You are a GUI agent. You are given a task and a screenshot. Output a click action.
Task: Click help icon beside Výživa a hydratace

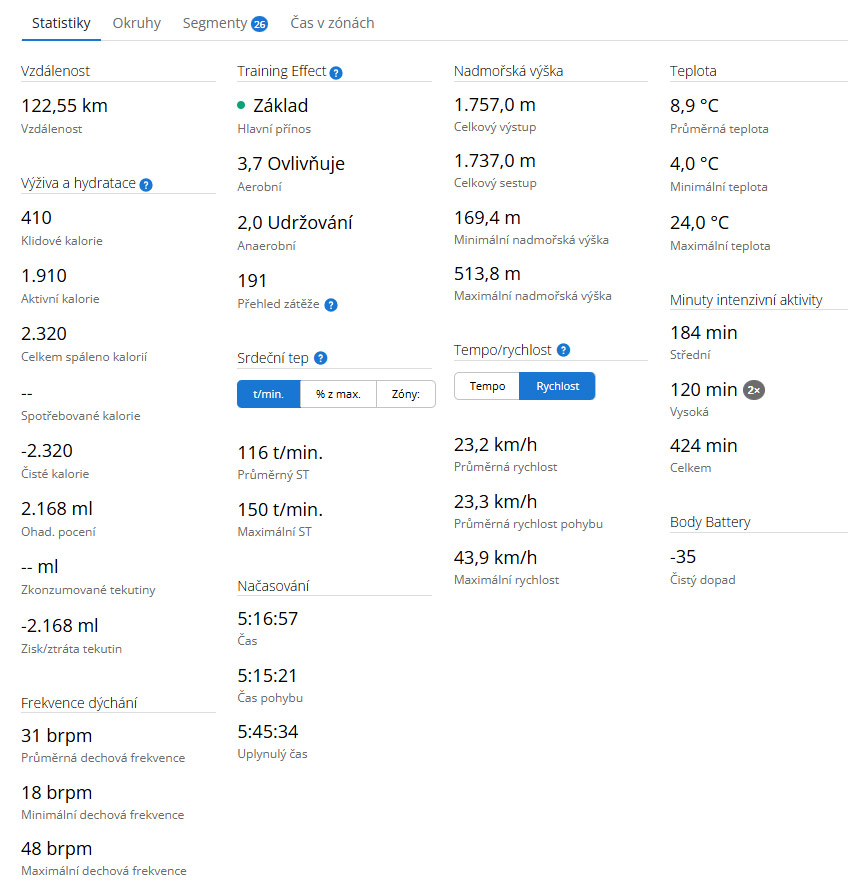[x=146, y=185]
